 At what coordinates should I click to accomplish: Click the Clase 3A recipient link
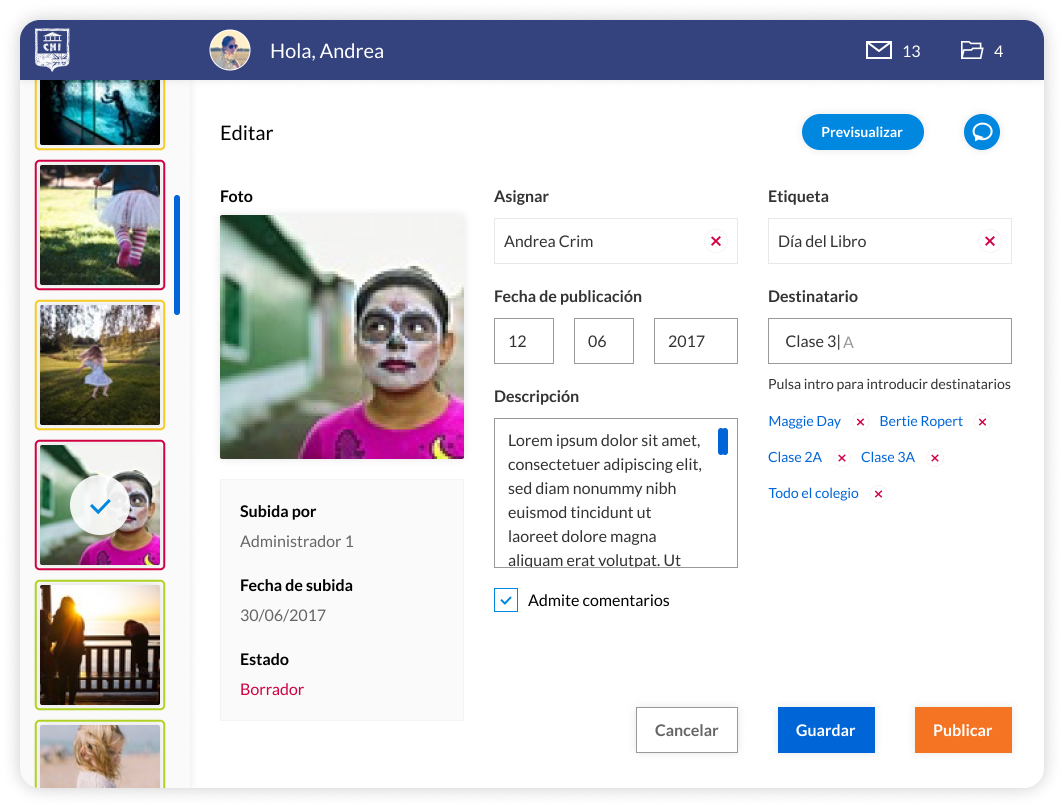(888, 457)
